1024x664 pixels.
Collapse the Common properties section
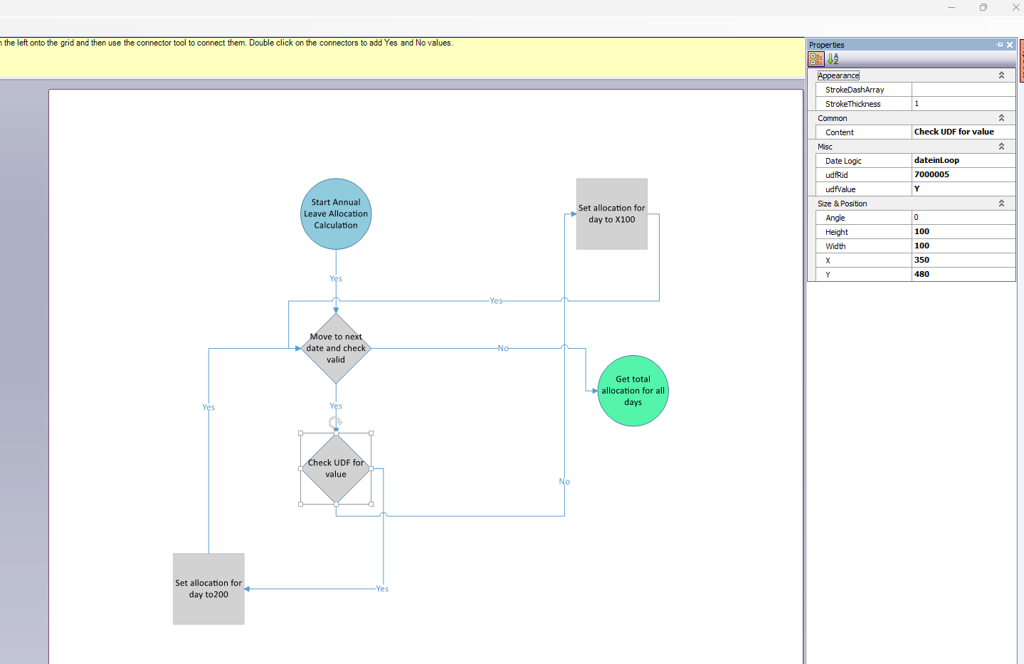click(x=1001, y=118)
